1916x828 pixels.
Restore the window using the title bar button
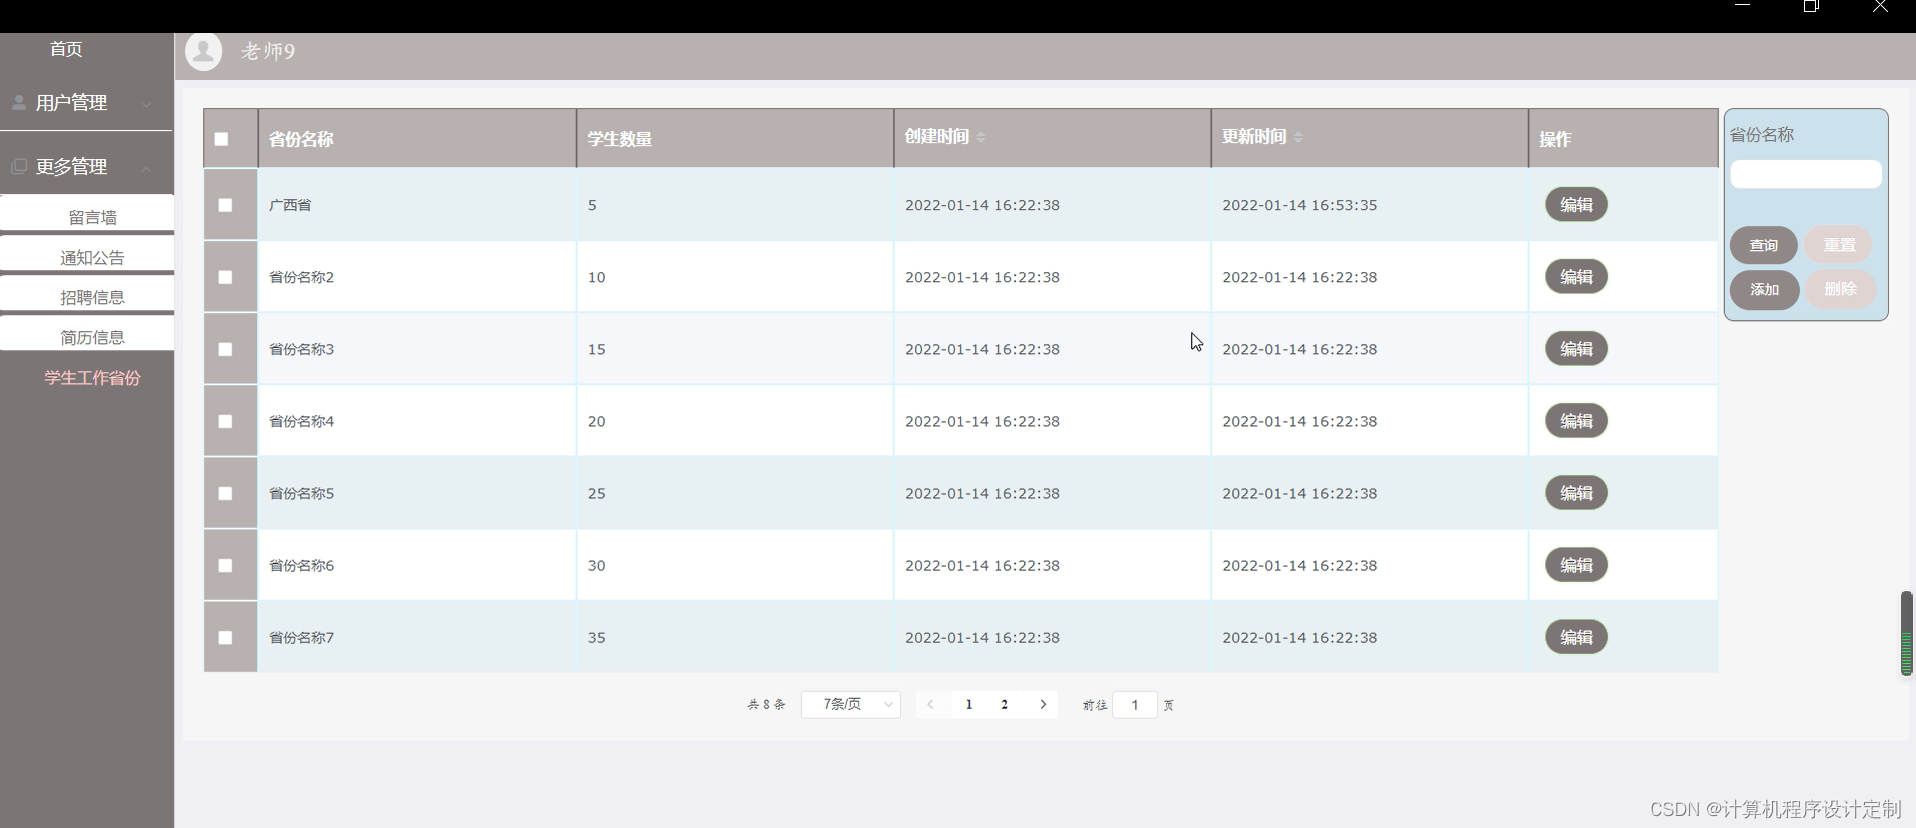click(1811, 7)
